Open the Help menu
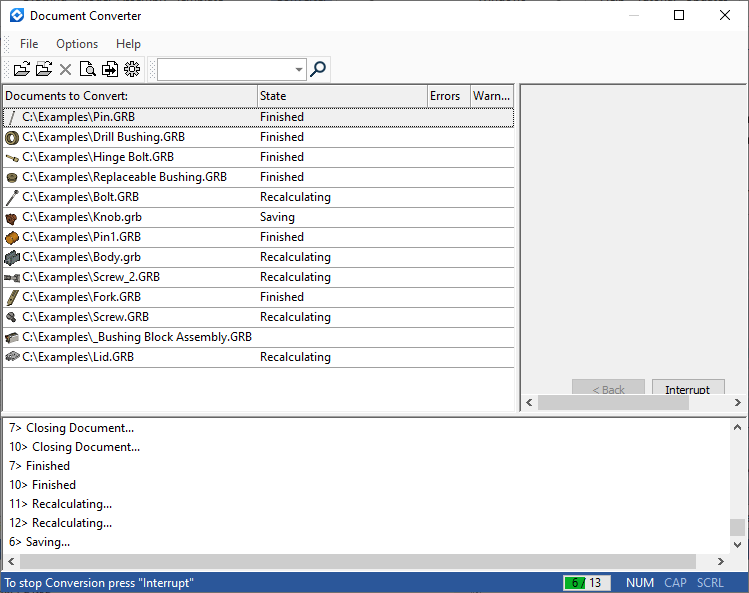749x593 pixels. [x=128, y=44]
